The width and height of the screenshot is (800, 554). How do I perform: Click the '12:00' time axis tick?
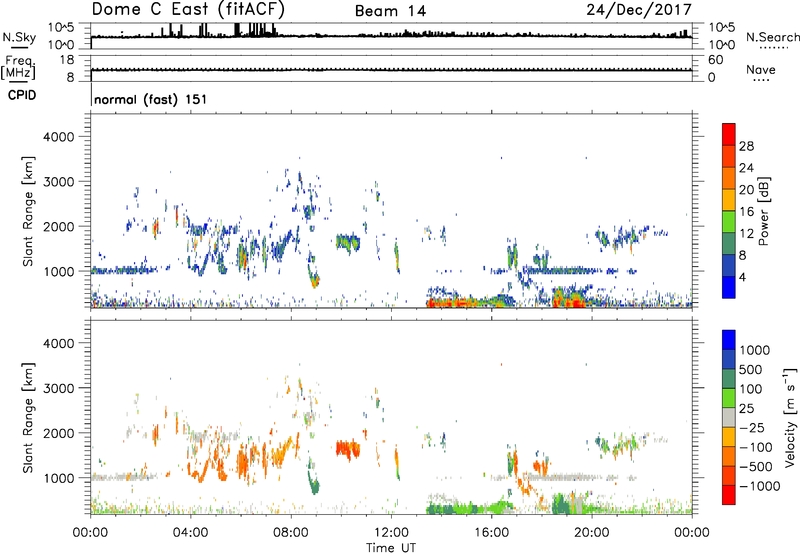tap(391, 533)
